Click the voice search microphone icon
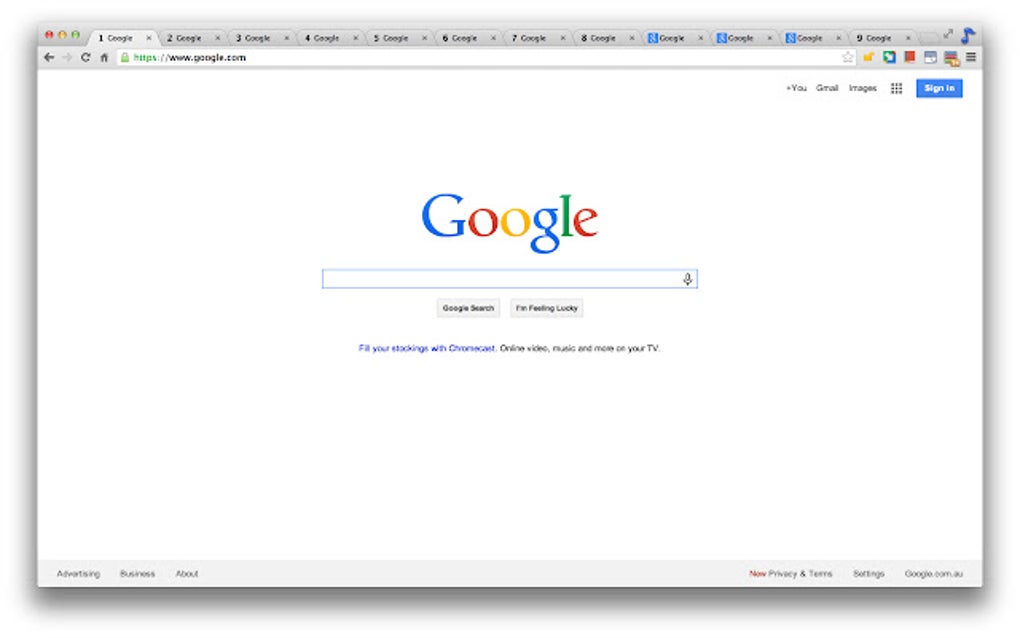 pyautogui.click(x=687, y=278)
